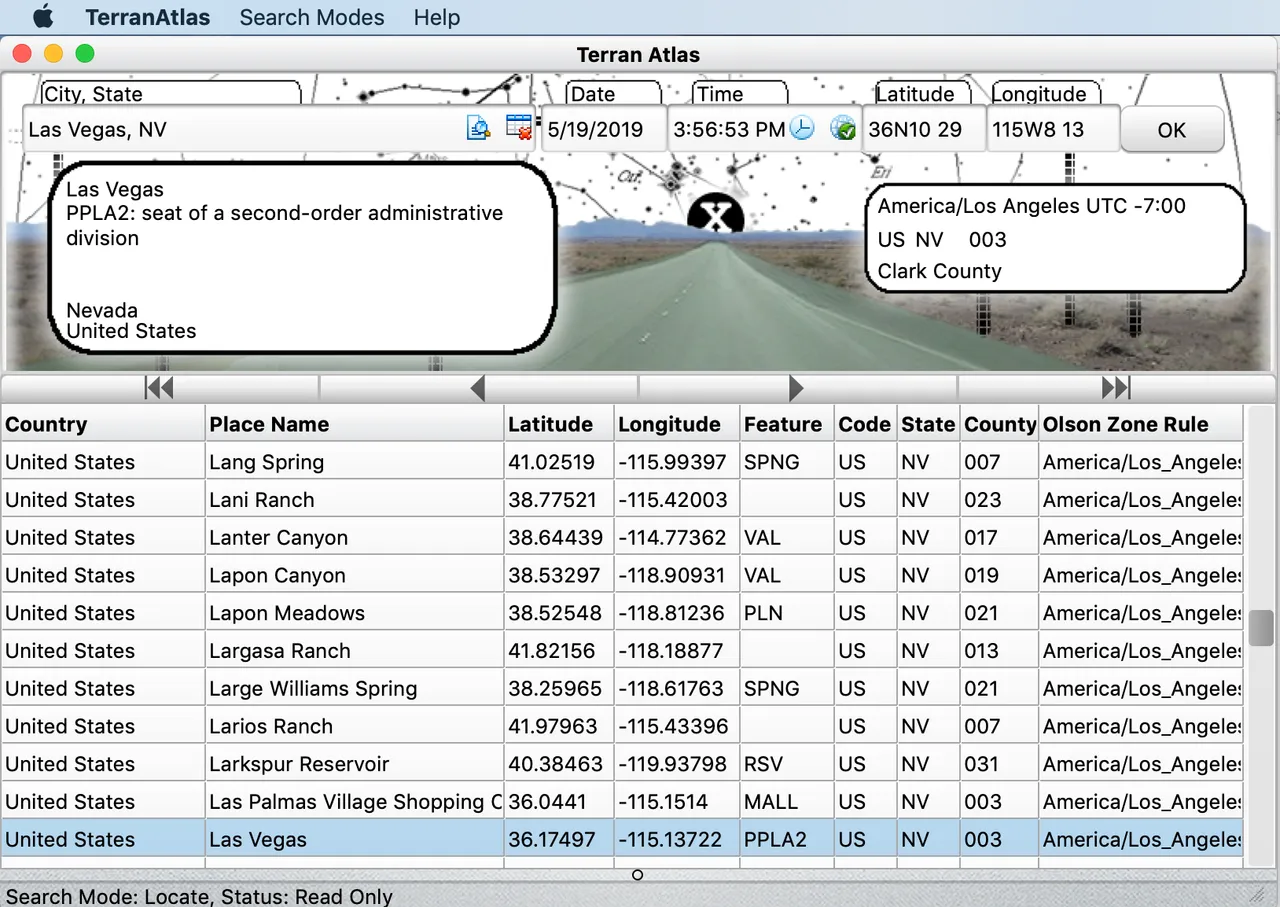
Task: Open the Search Modes menu
Action: coord(312,17)
